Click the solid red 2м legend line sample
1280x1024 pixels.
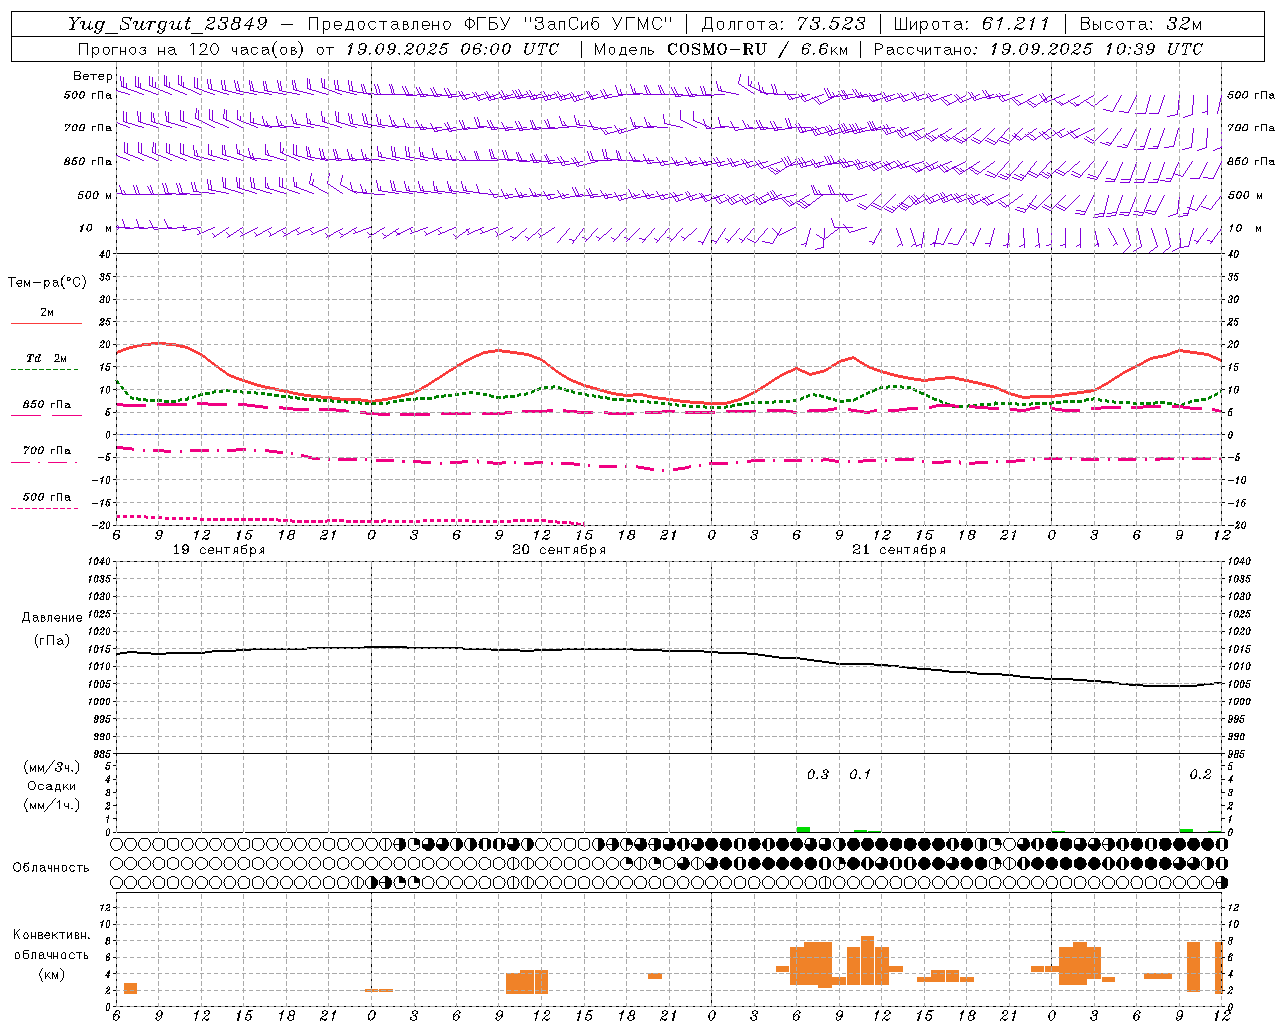click(46, 323)
